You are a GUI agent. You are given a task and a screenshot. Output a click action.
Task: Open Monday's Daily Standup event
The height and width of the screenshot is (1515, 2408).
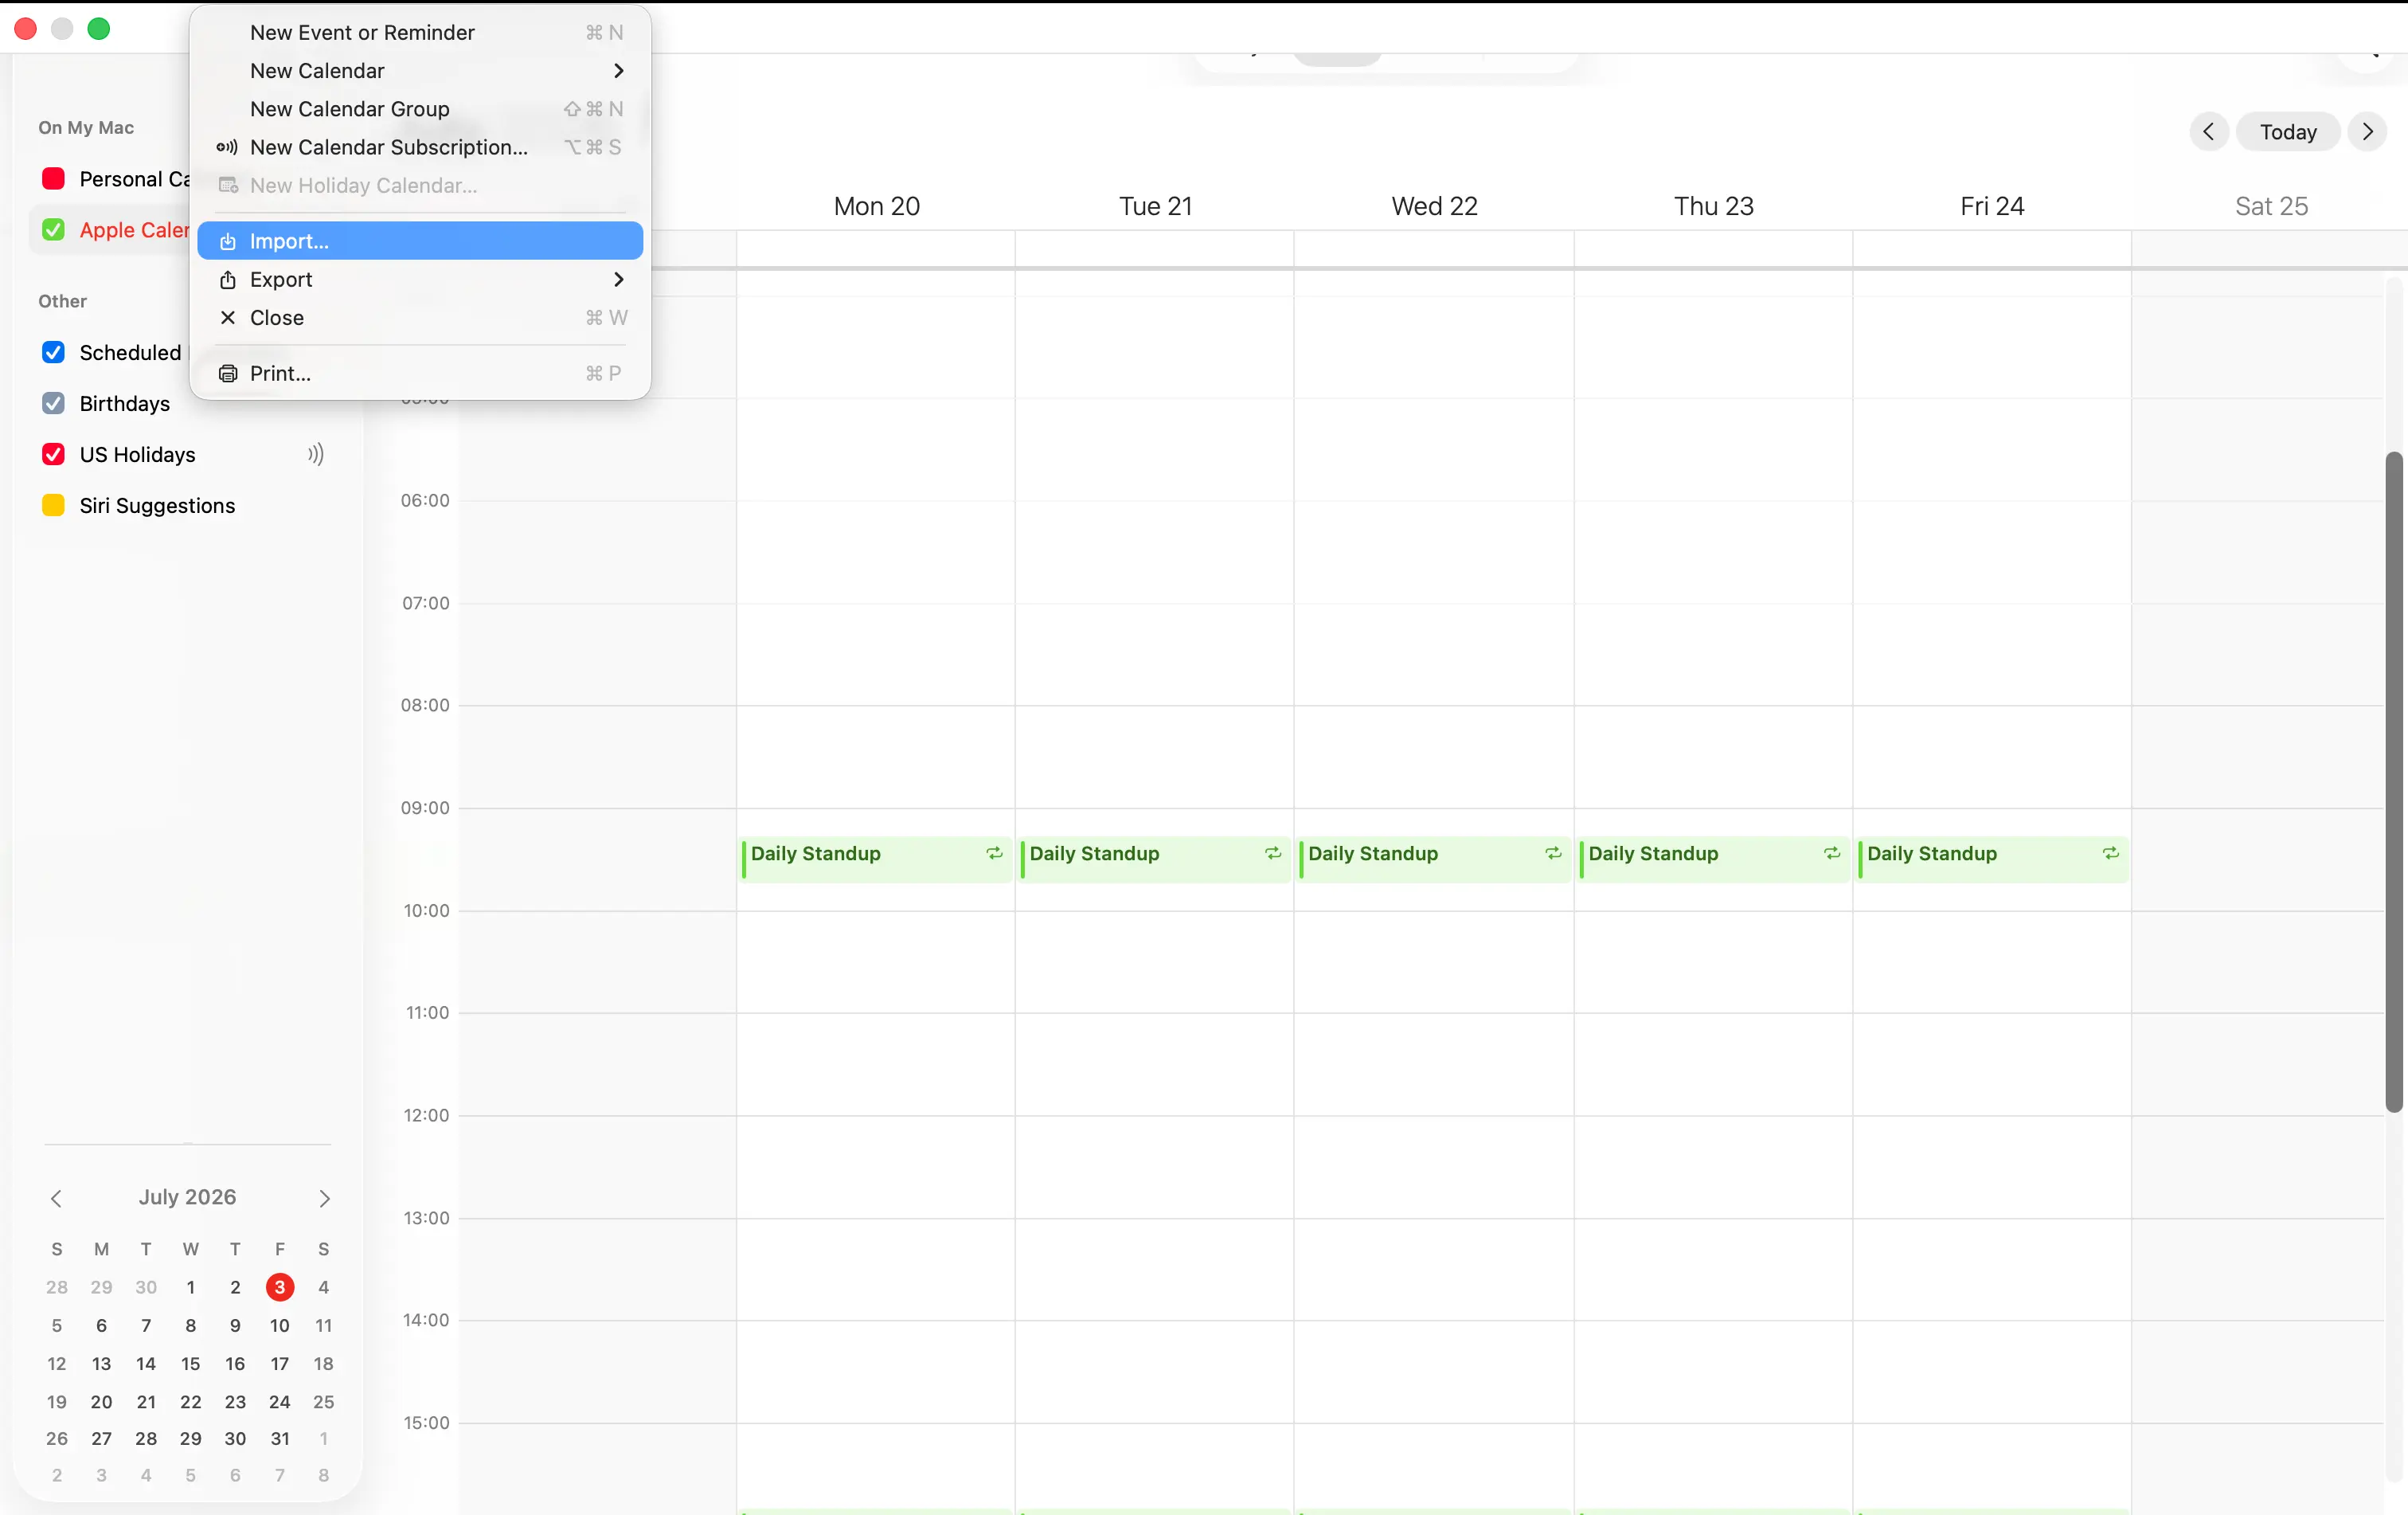pos(876,859)
